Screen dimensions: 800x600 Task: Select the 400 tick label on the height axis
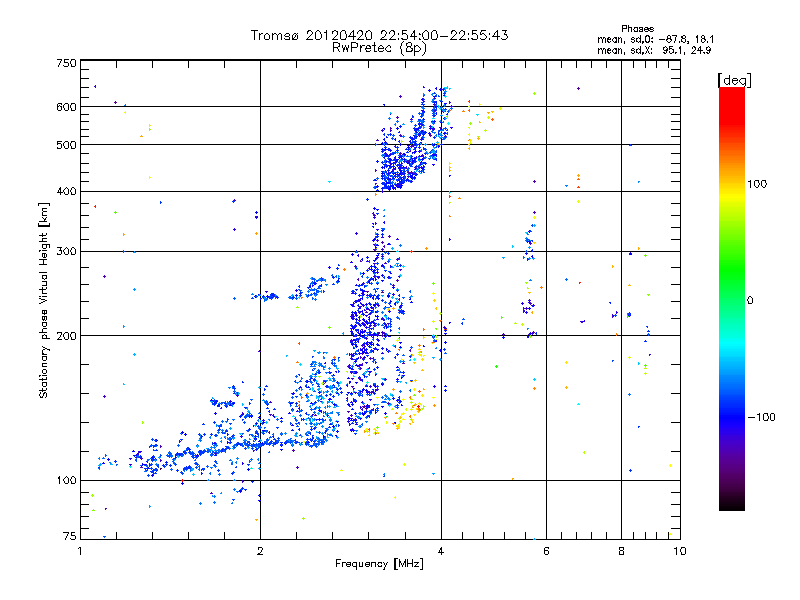pyautogui.click(x=66, y=191)
